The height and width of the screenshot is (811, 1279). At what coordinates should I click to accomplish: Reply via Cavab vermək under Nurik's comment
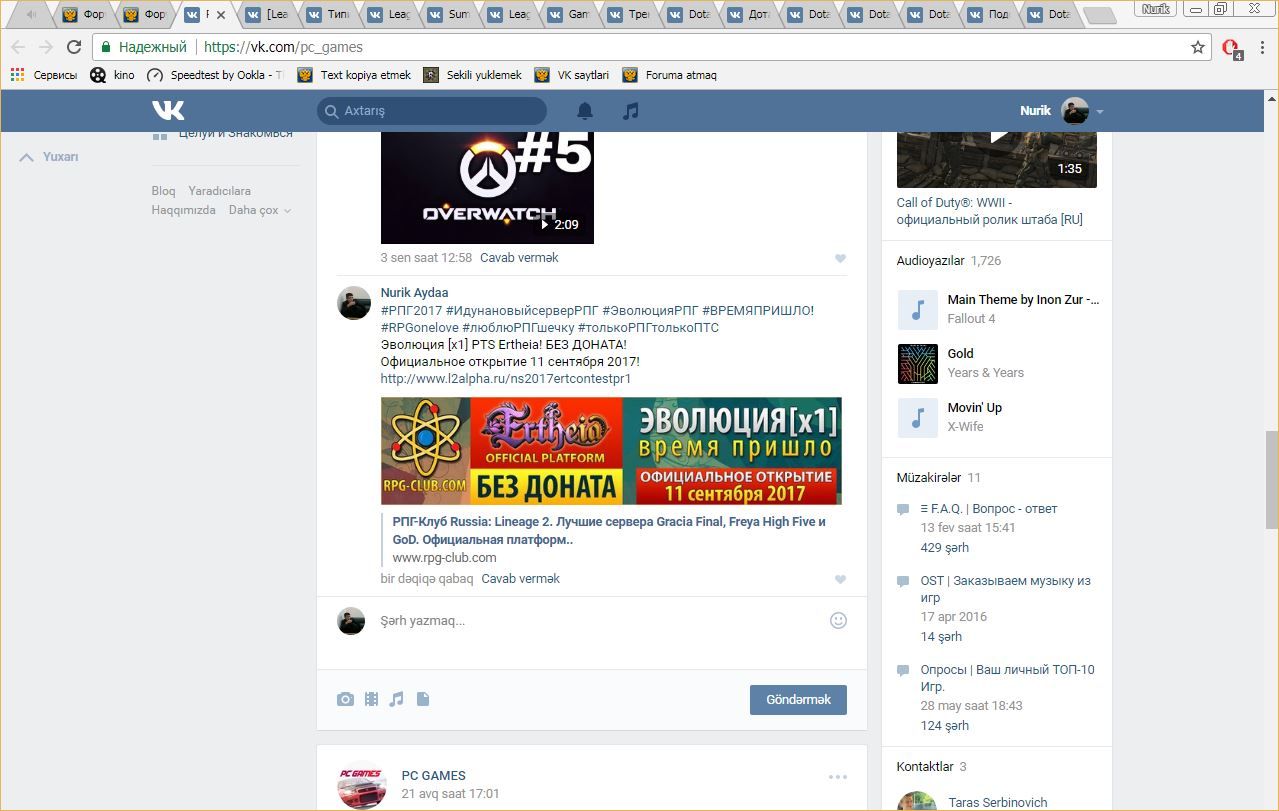tap(520, 579)
